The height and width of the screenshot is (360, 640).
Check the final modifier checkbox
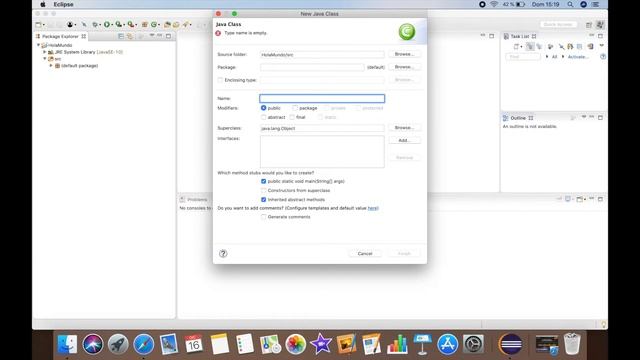tap(292, 117)
